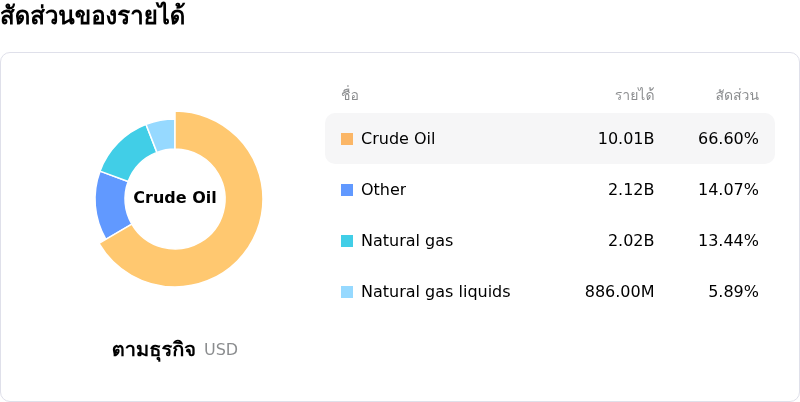
Task: Click the light blue Natural gas liquids swatch
Action: coord(347,292)
